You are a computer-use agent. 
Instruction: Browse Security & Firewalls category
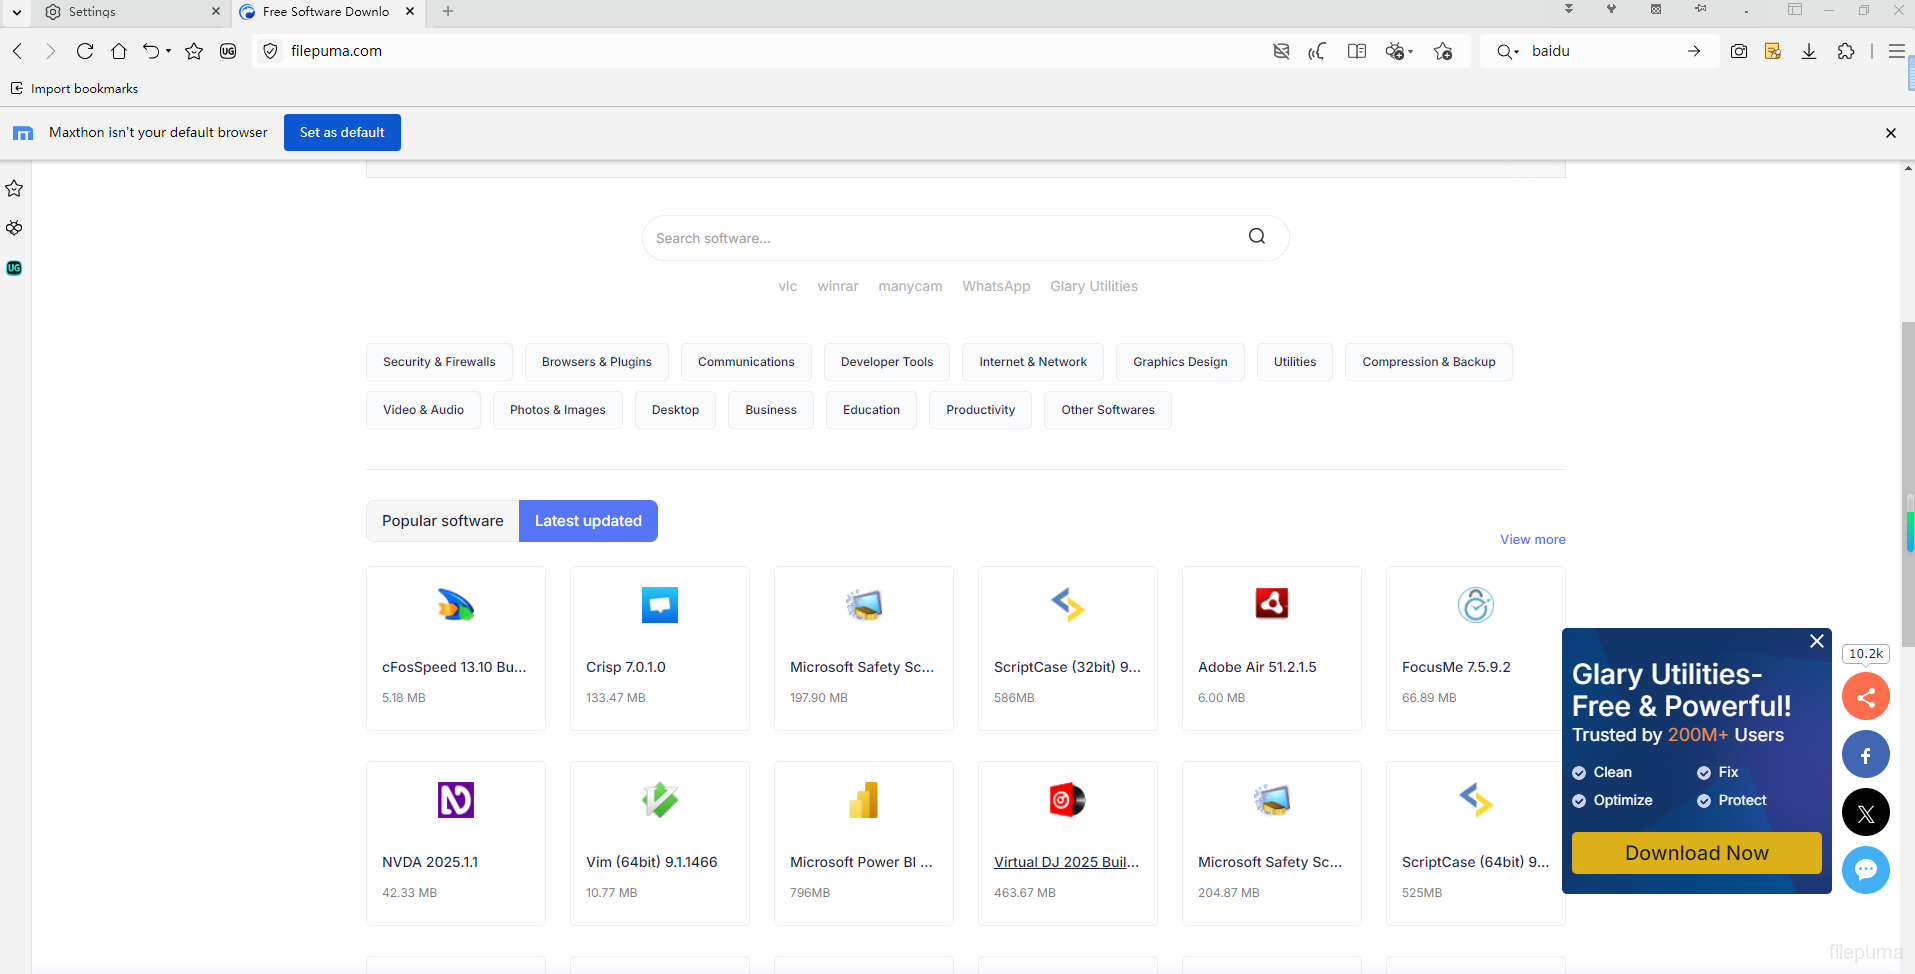point(439,362)
